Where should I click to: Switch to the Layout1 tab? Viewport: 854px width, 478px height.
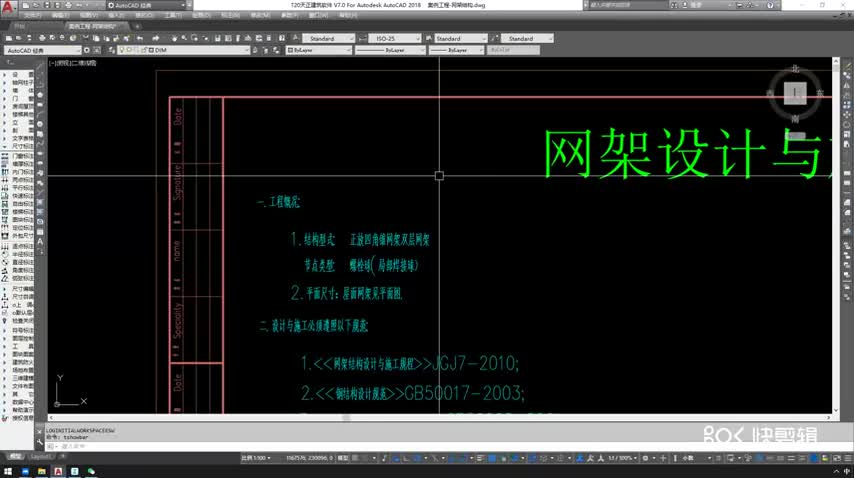(40, 457)
